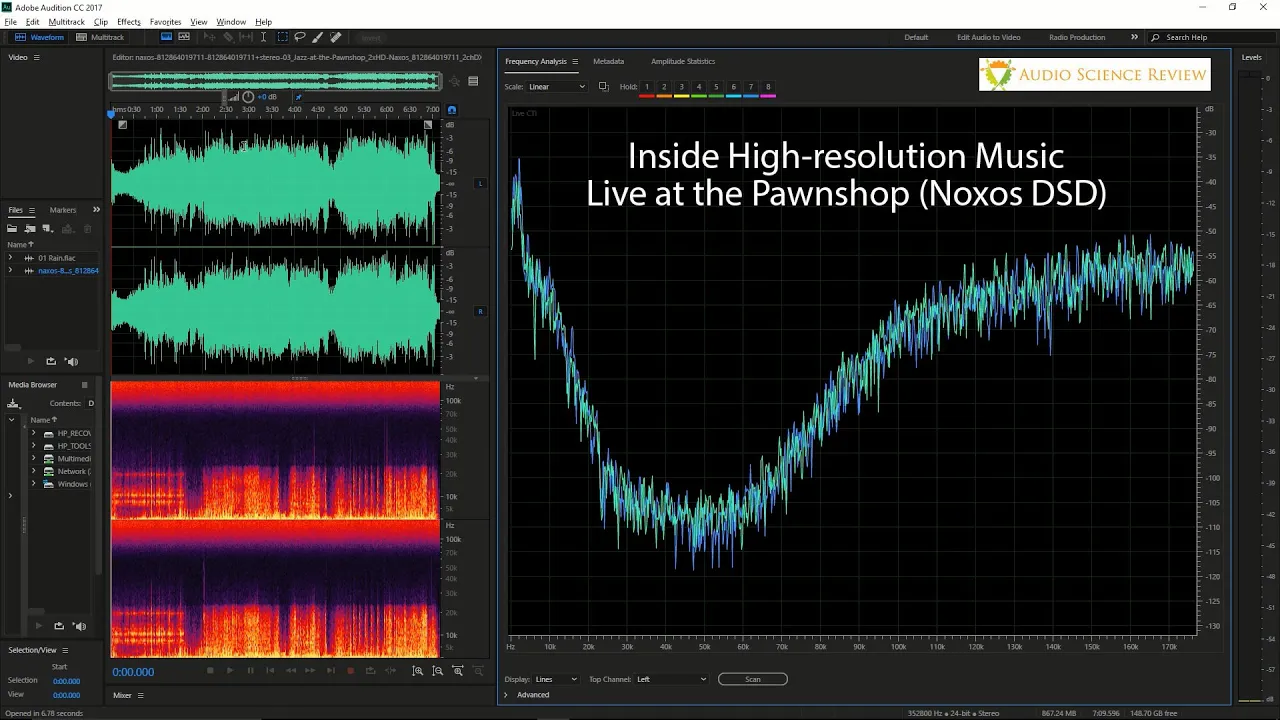Show more panel tabs beside Markers
Image resolution: width=1280 pixels, height=720 pixels.
coord(96,210)
